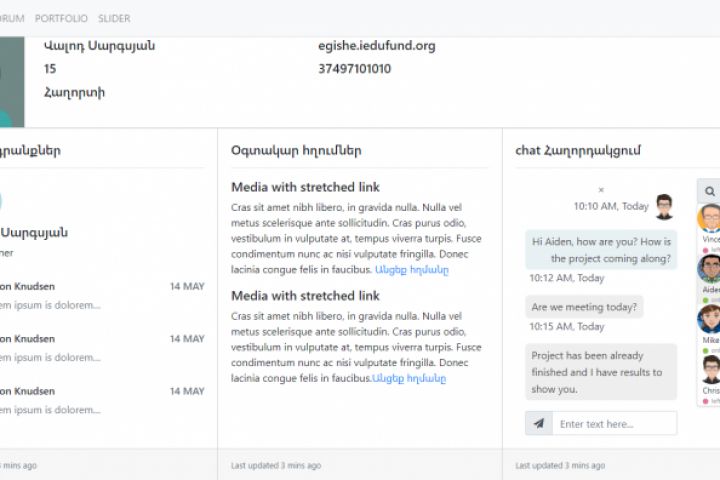Open the SLIDER menu item
This screenshot has width=720, height=480.
pos(114,18)
